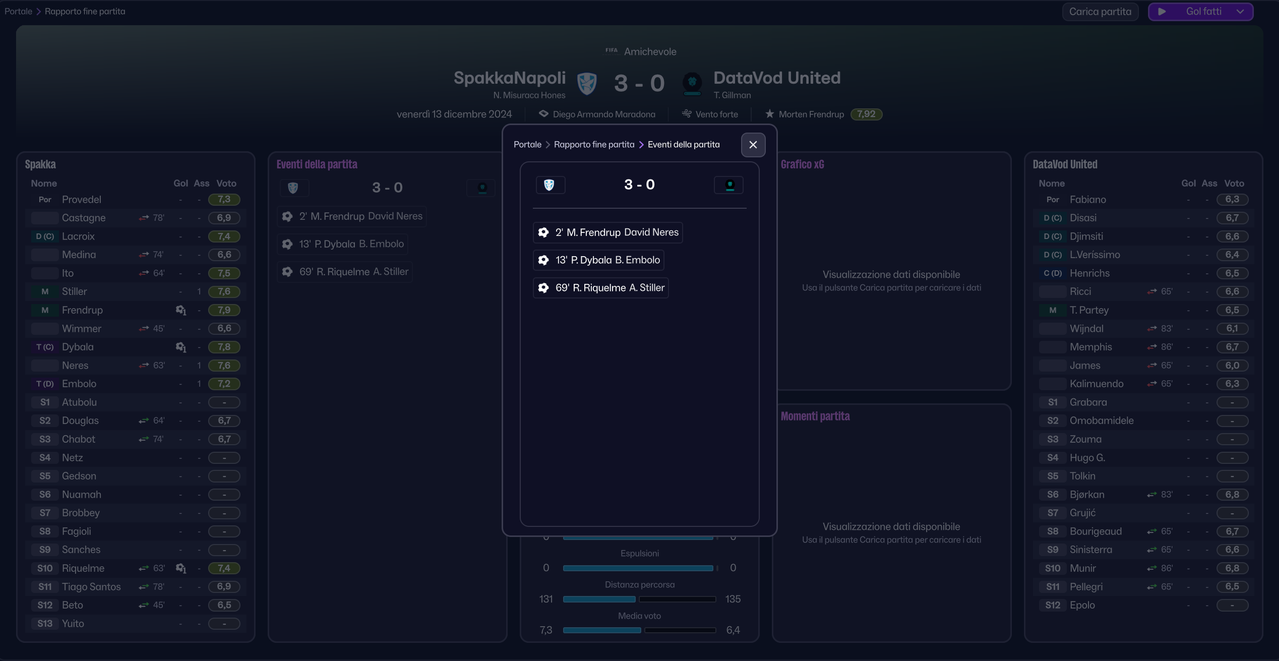Click the stadium icon beside Diego Armando Maradona

tap(544, 114)
